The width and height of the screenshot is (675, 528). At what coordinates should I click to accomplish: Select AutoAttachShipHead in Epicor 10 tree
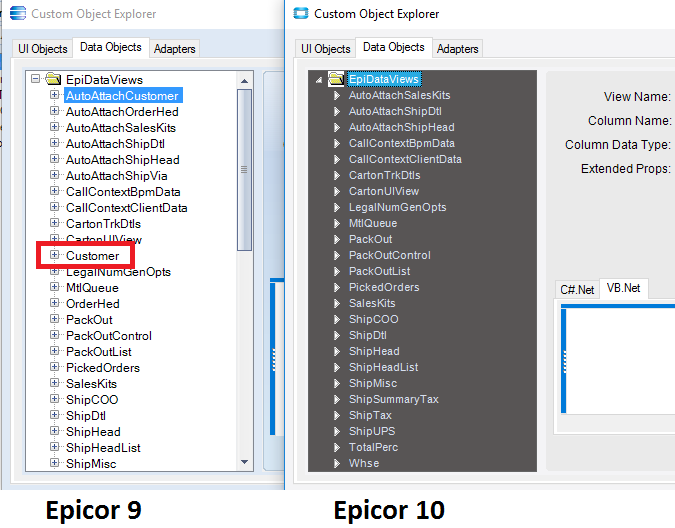[x=402, y=127]
